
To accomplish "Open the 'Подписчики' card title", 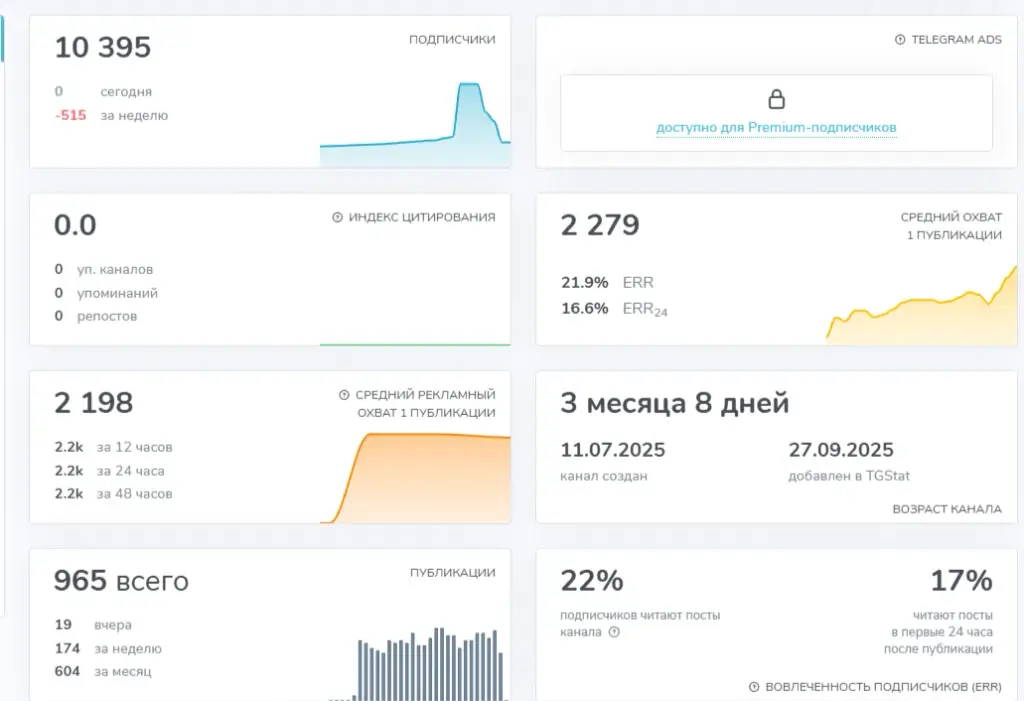I will pos(452,40).
